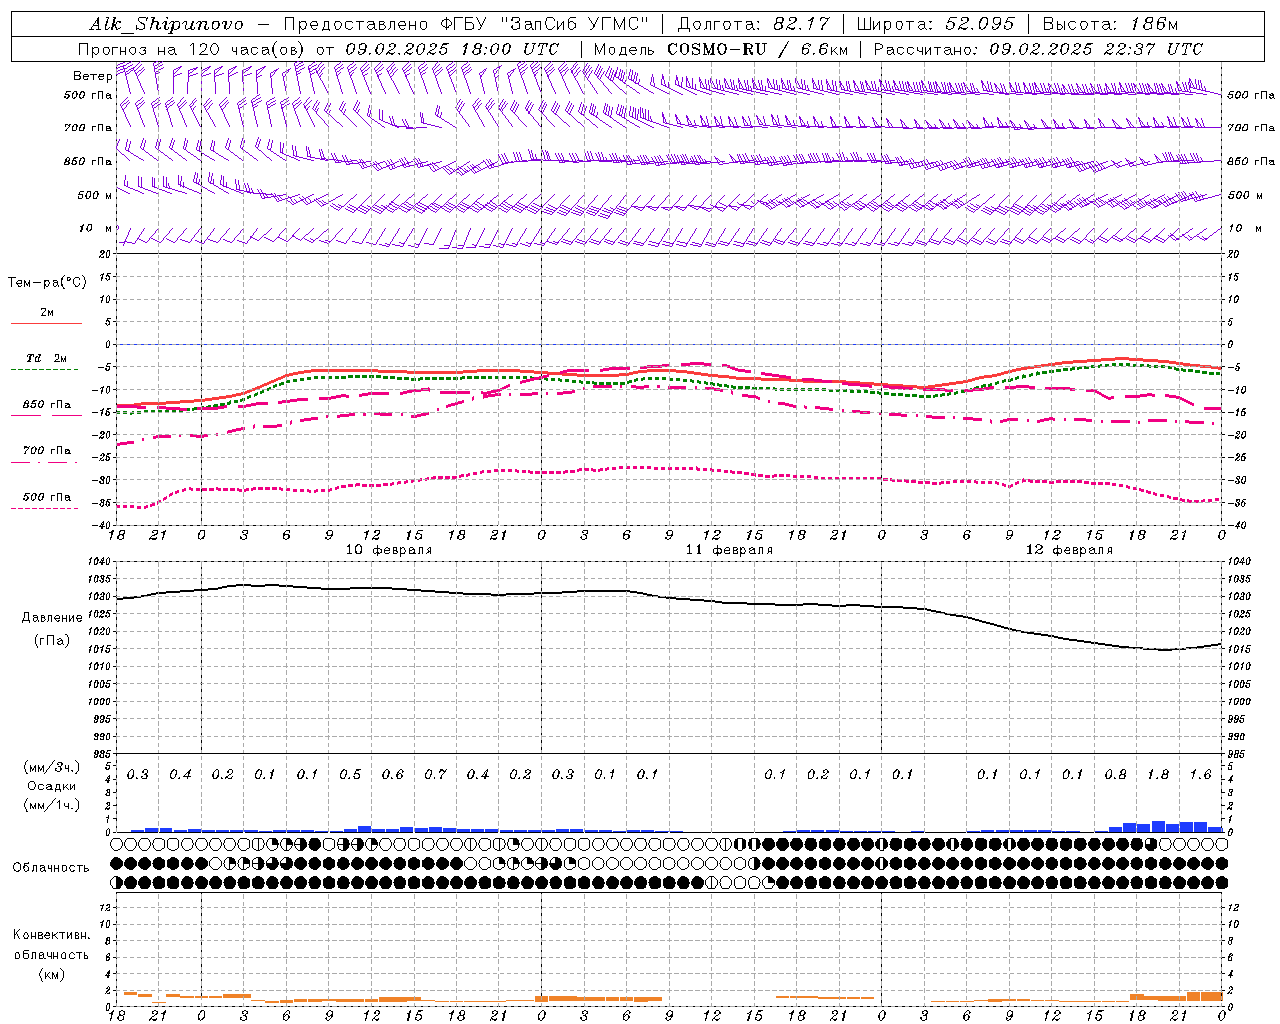Click the elevation text Высота: 186м
Screen dimensions: 1280x1024
click(1110, 25)
